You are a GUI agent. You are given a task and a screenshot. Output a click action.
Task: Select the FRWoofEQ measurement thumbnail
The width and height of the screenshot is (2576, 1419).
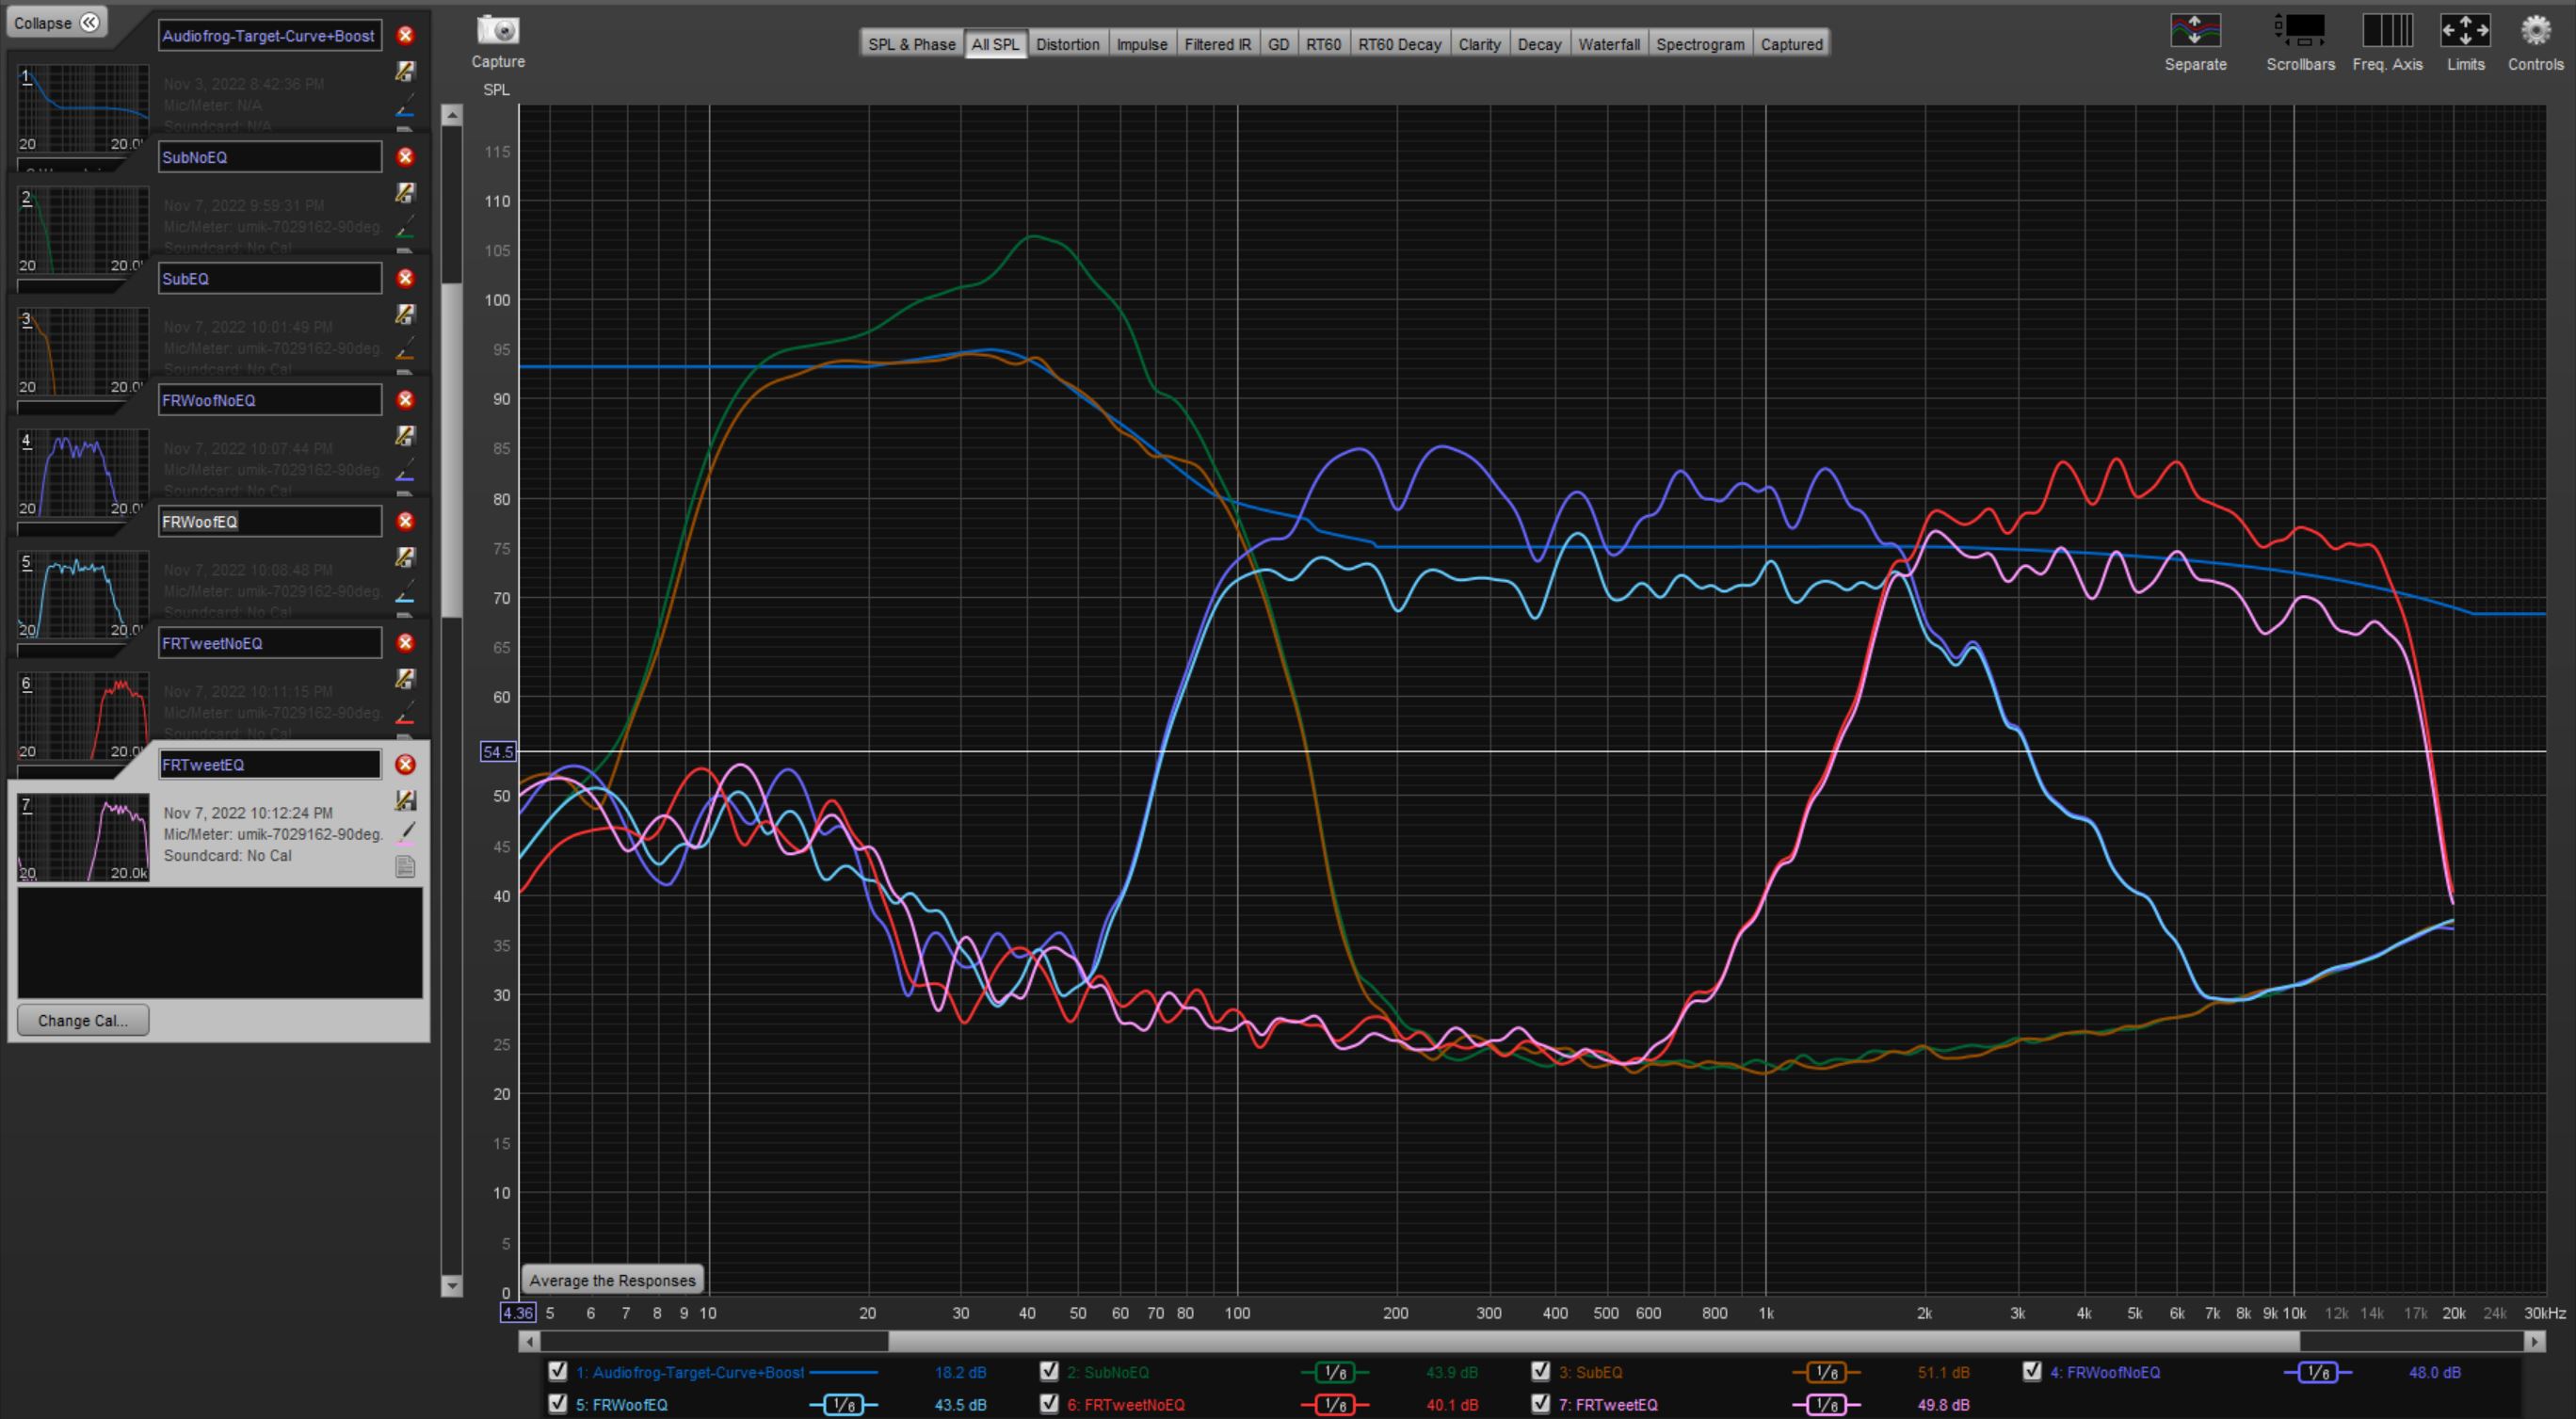pyautogui.click(x=83, y=596)
